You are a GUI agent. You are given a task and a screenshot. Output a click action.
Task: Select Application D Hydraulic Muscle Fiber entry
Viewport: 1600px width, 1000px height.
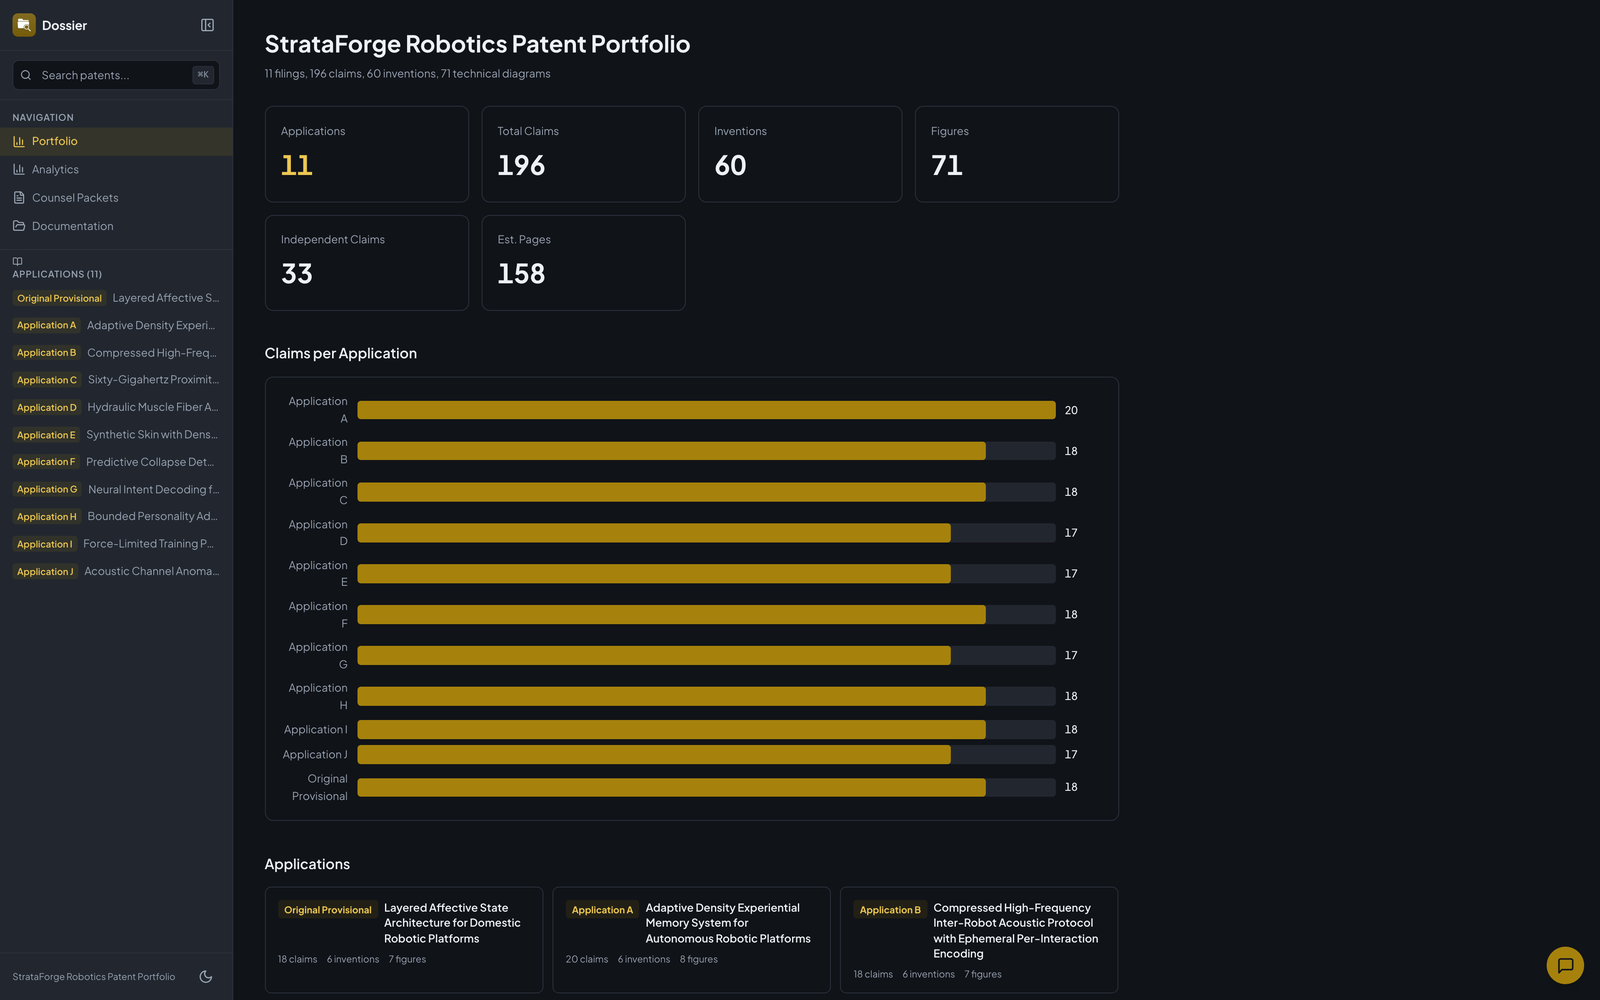click(116, 407)
